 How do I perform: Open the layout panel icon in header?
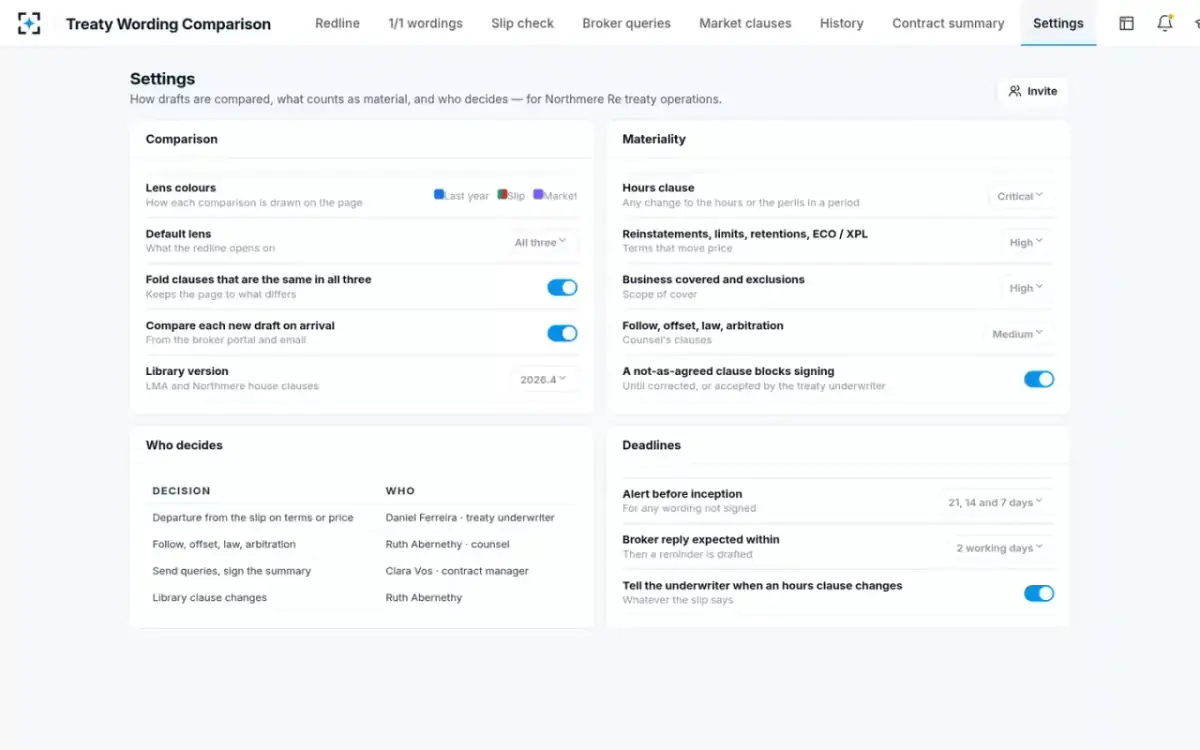click(1126, 23)
